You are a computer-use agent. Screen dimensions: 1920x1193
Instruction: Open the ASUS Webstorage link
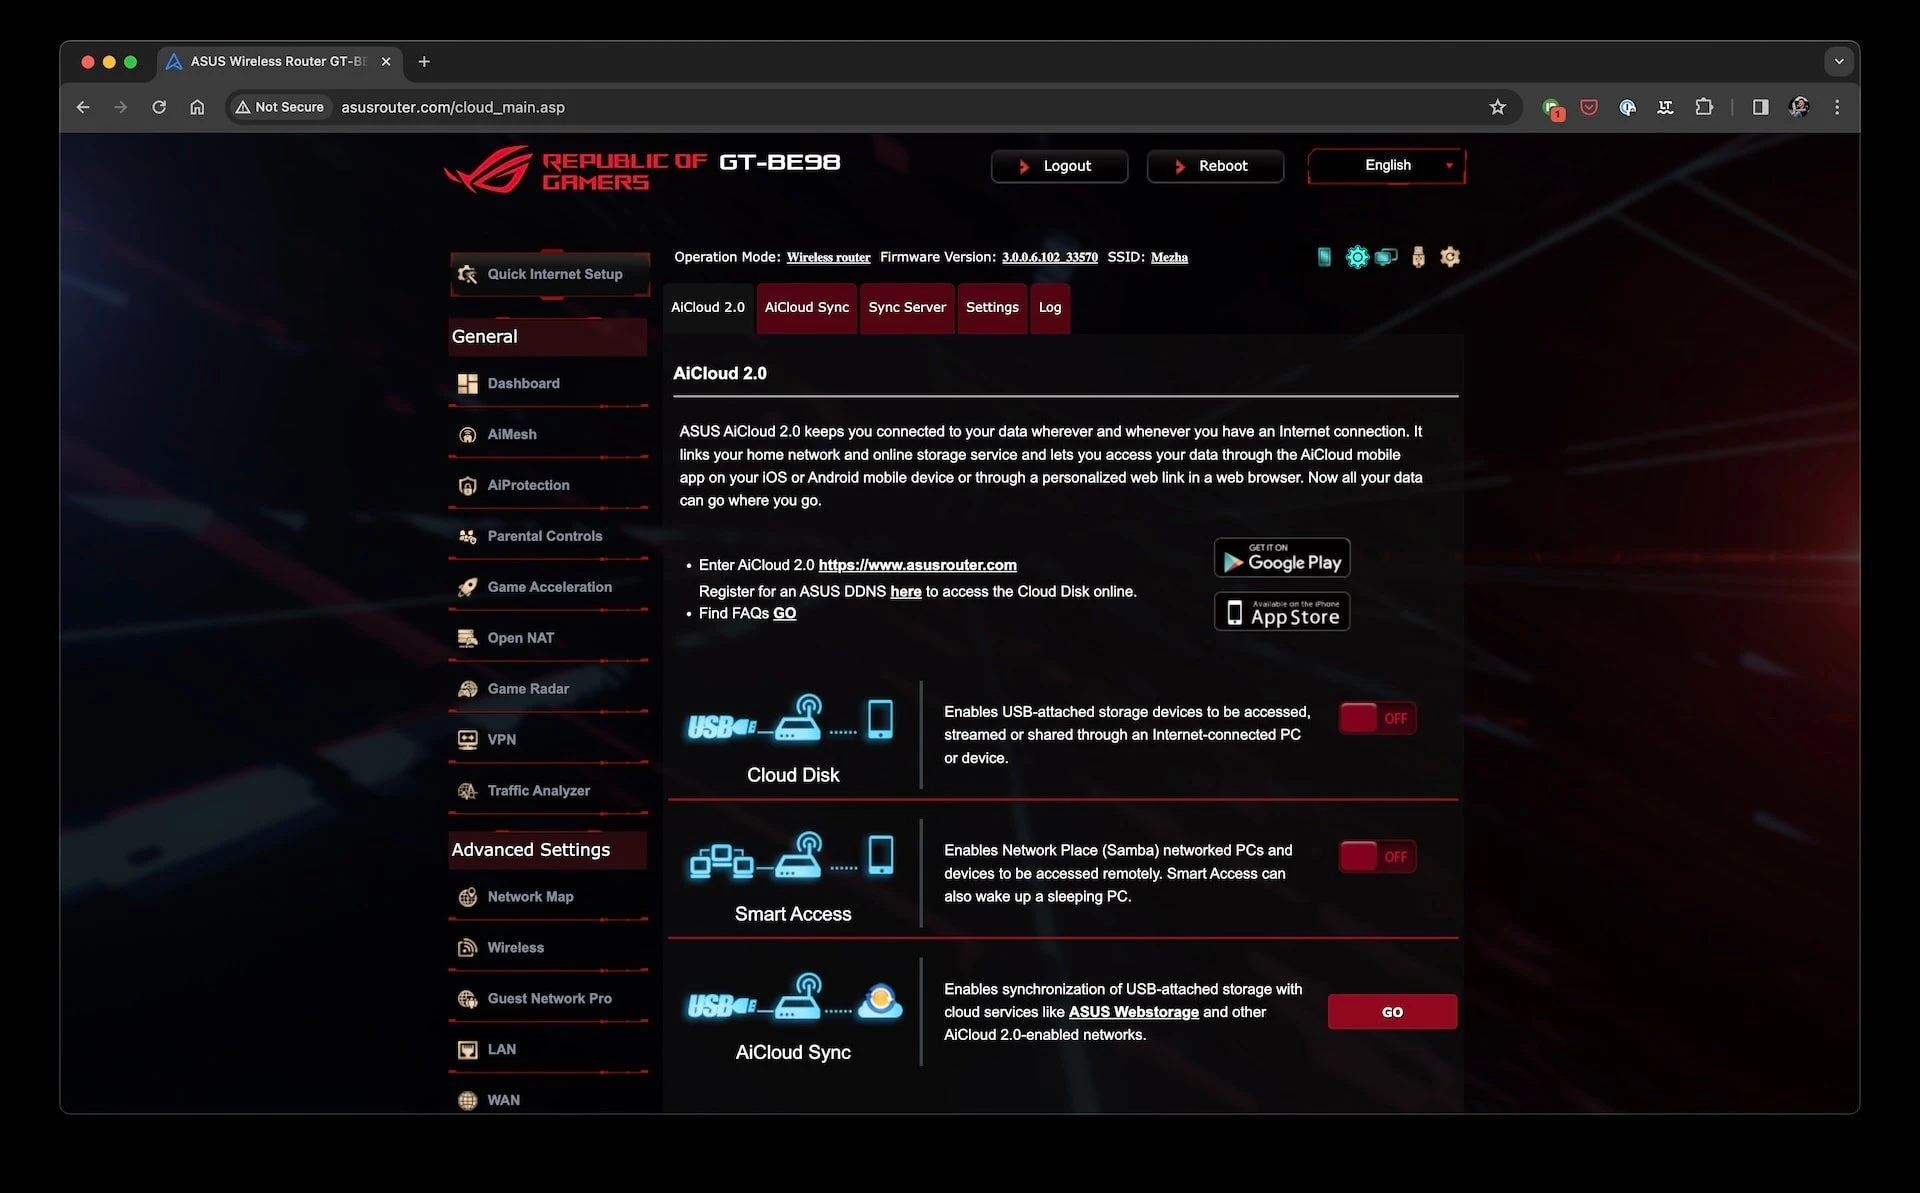[1133, 1012]
